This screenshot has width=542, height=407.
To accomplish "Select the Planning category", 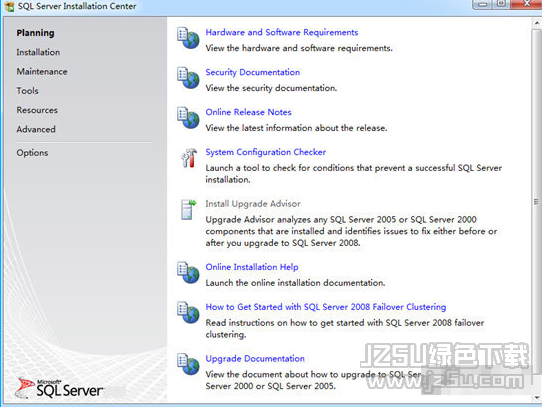I will click(x=35, y=33).
